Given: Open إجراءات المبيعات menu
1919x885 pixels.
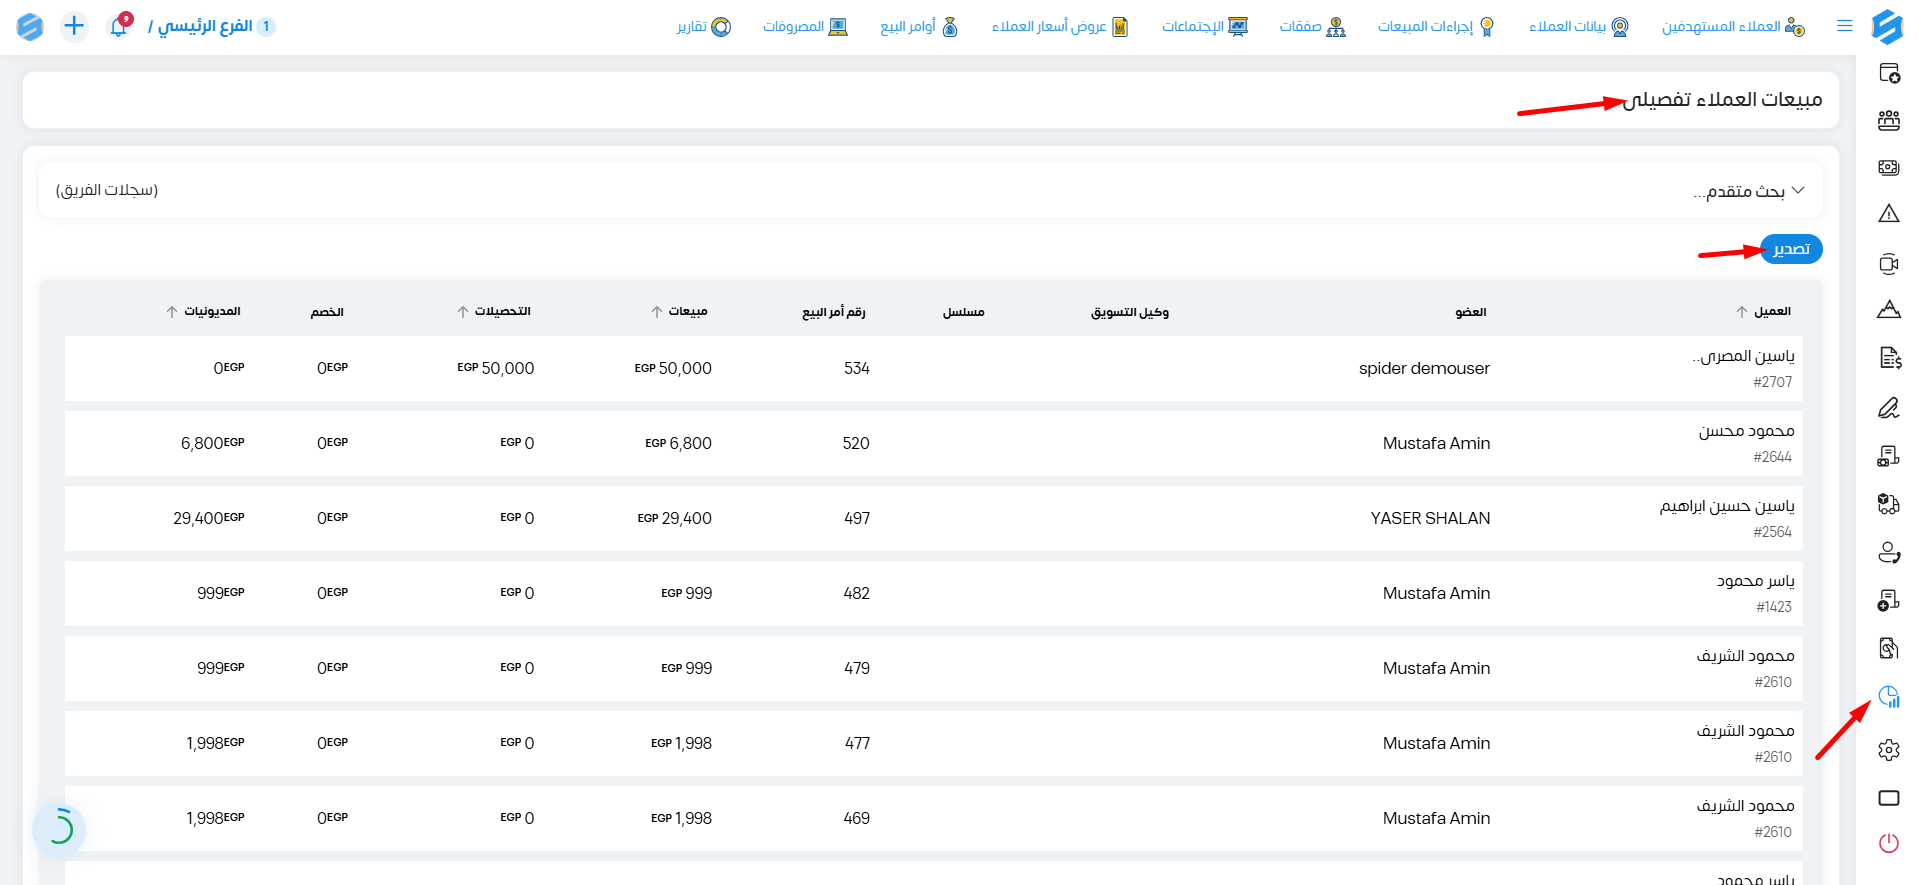Looking at the screenshot, I should (x=1436, y=26).
